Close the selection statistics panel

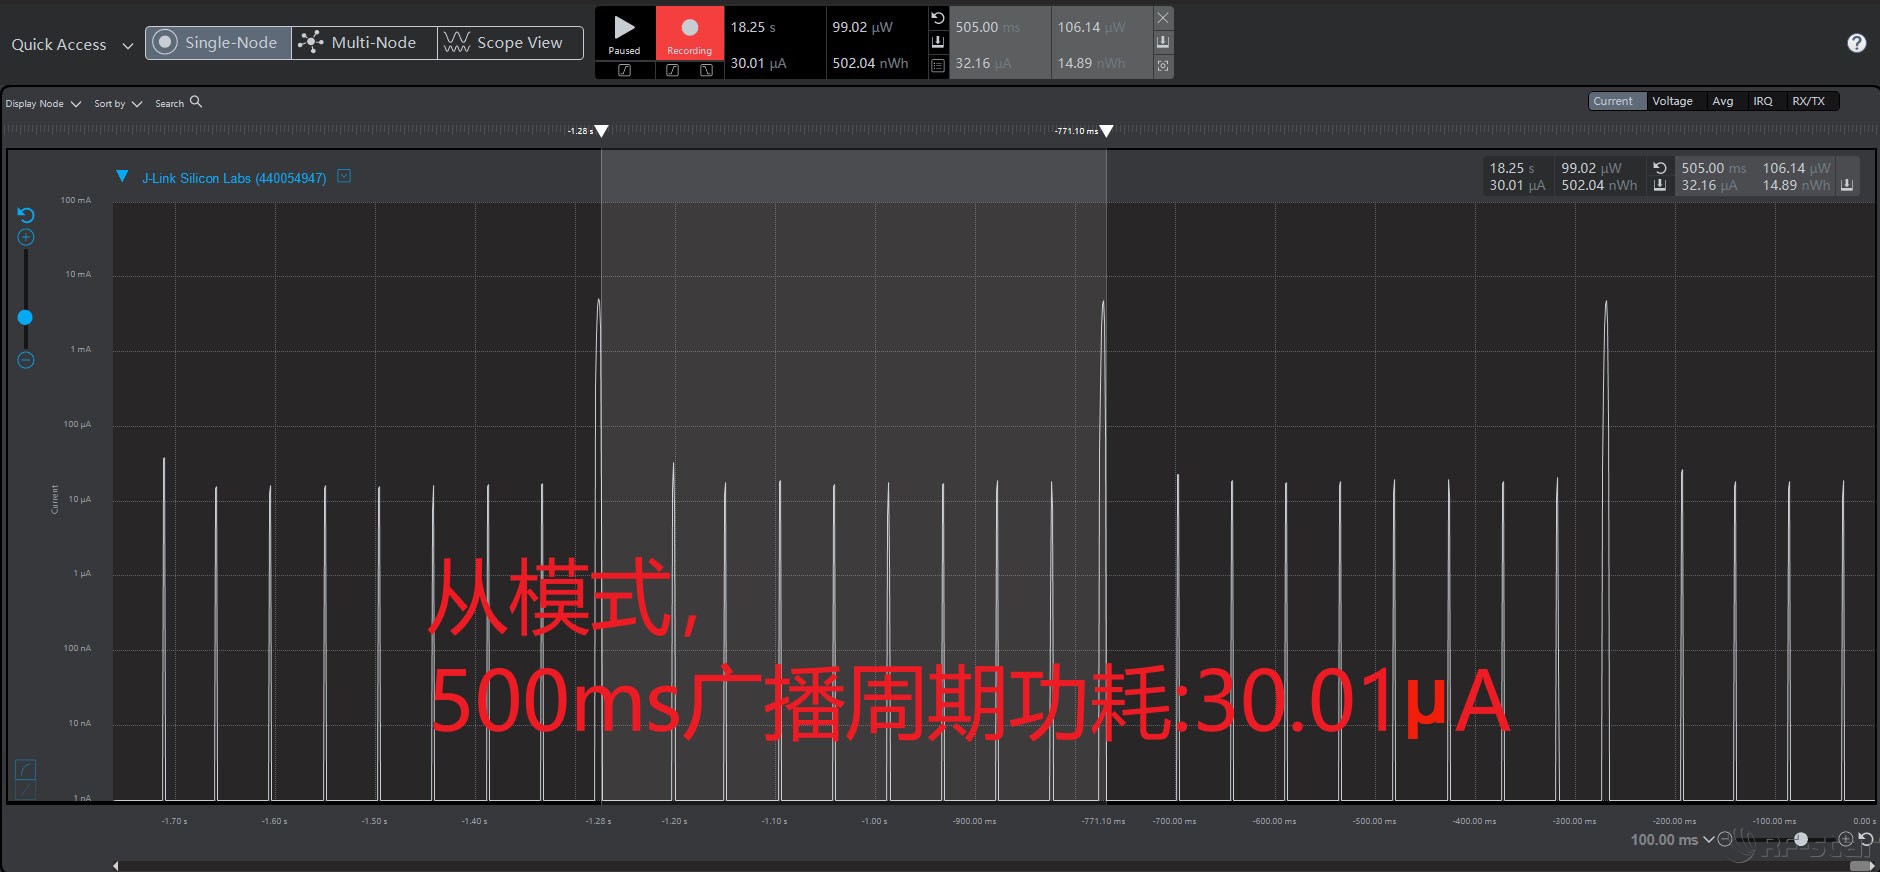coord(1163,18)
